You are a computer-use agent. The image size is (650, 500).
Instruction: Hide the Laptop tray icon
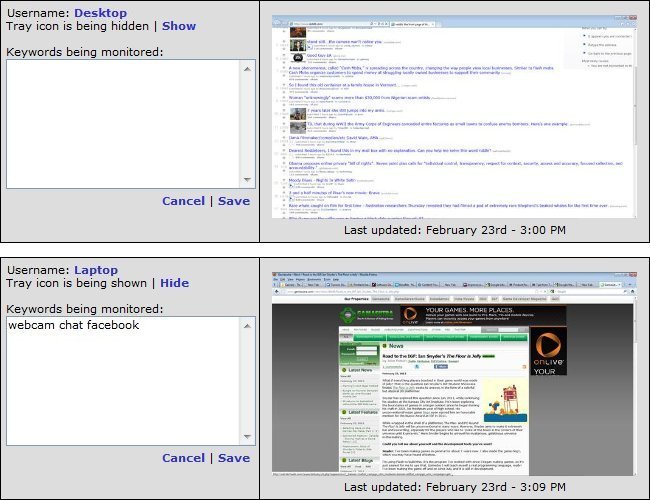pyautogui.click(x=173, y=283)
